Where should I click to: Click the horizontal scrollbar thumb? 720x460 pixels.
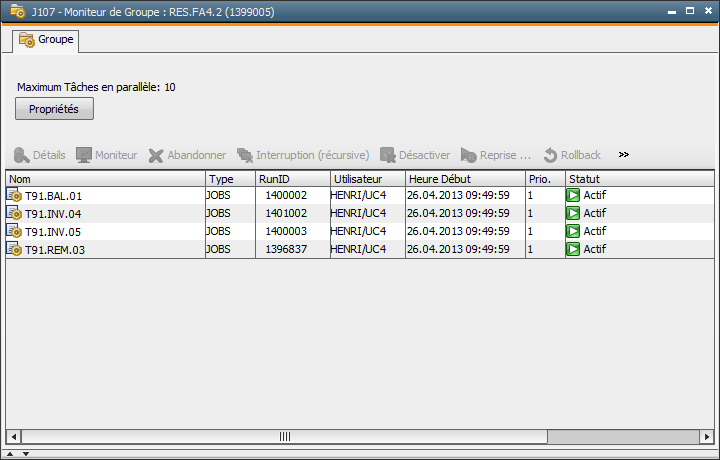coord(284,437)
